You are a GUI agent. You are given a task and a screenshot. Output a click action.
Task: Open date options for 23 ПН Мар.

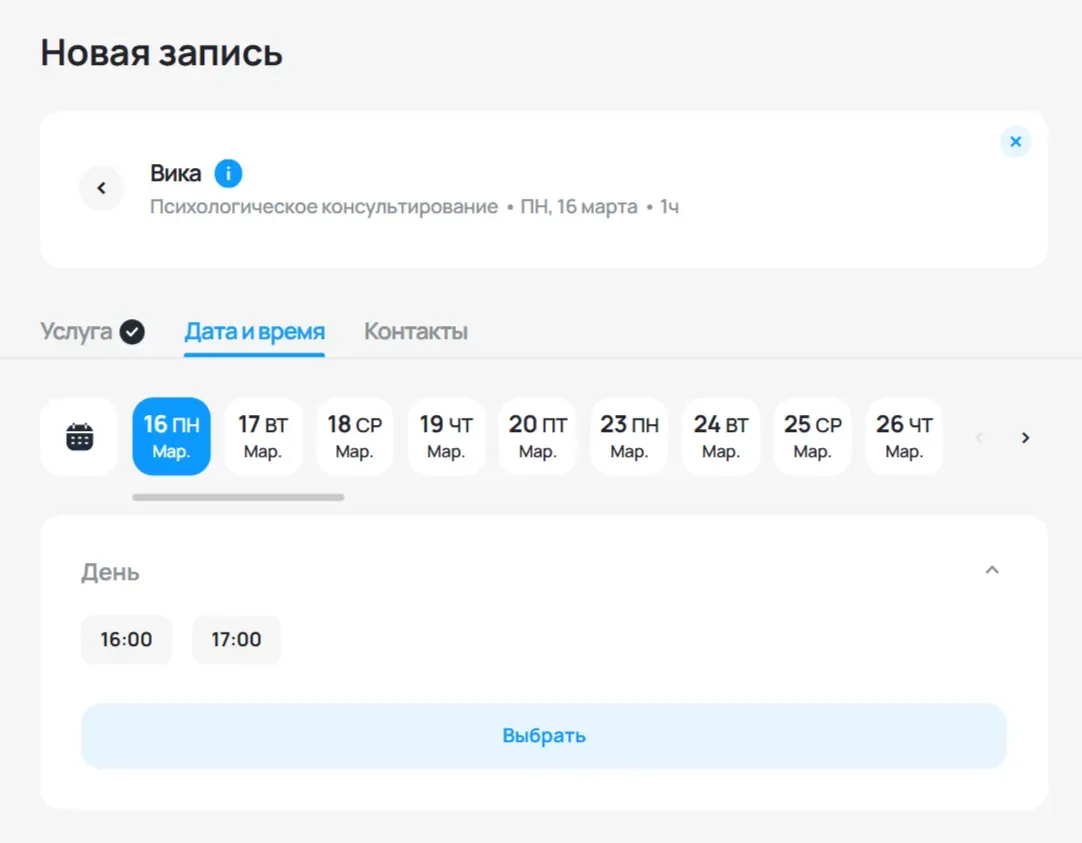[x=629, y=436]
